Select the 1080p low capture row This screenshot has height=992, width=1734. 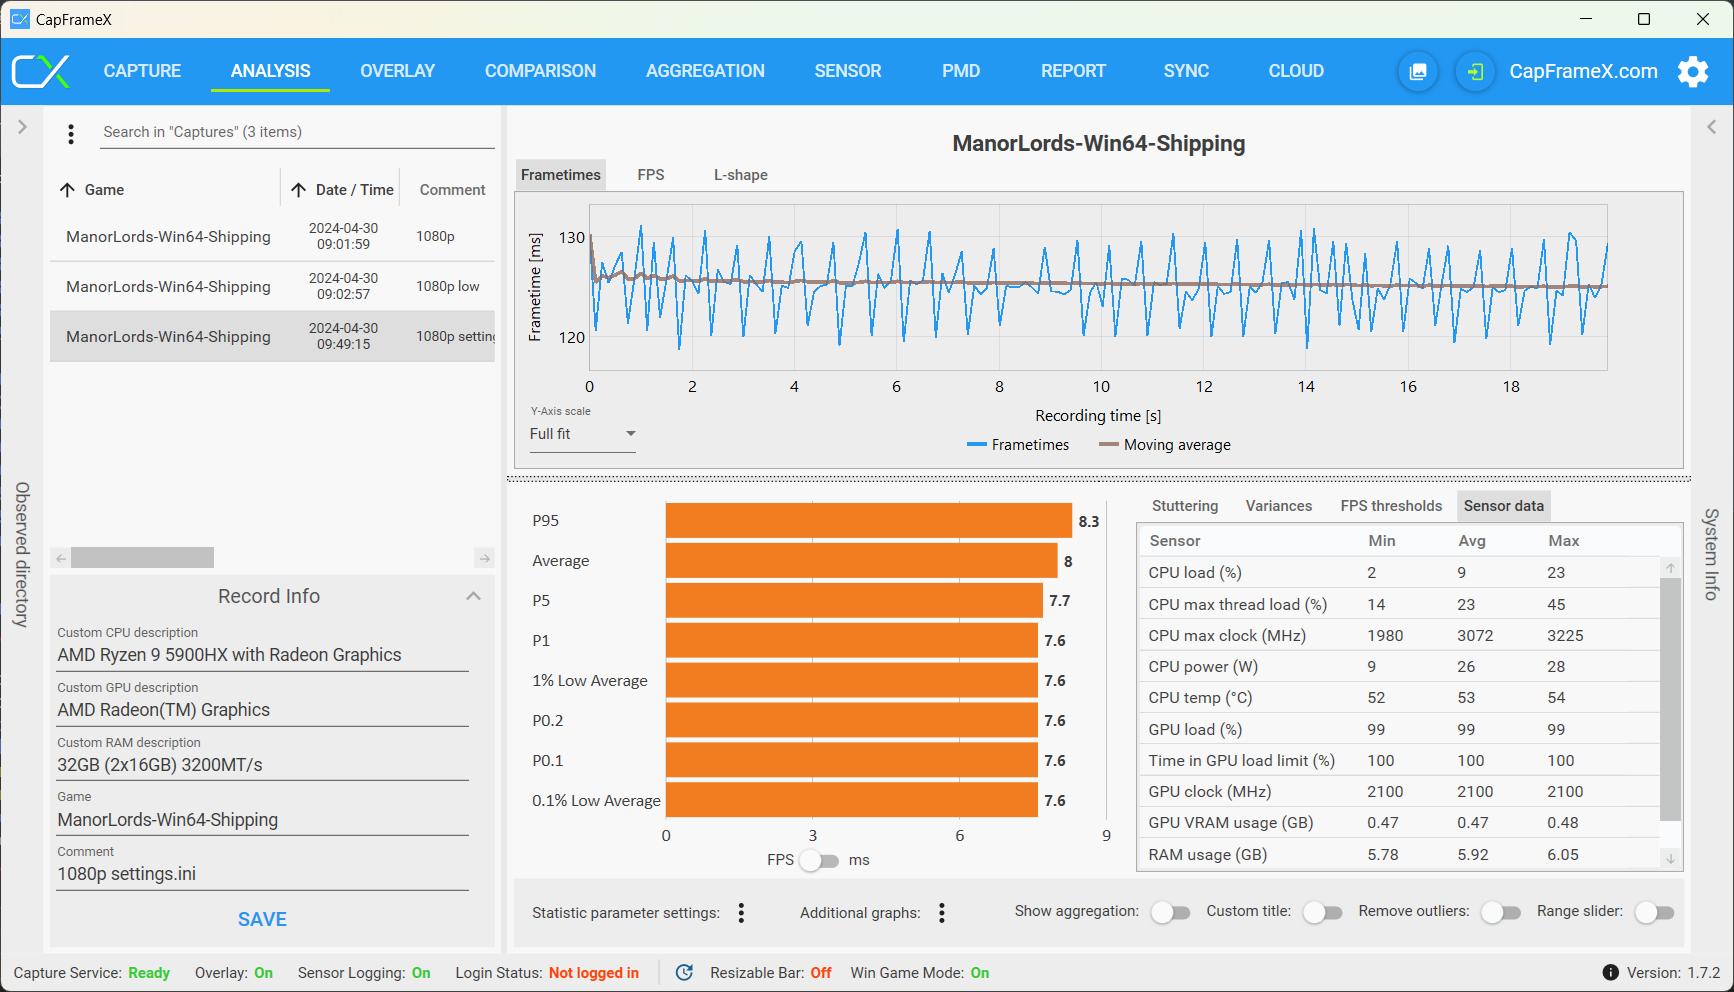point(272,287)
